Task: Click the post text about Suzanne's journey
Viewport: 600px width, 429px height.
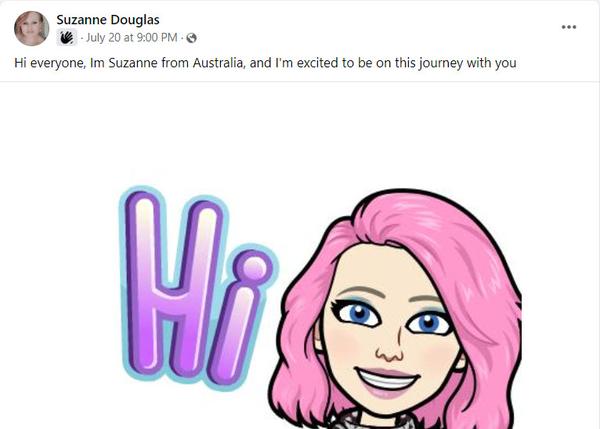Action: pos(265,63)
